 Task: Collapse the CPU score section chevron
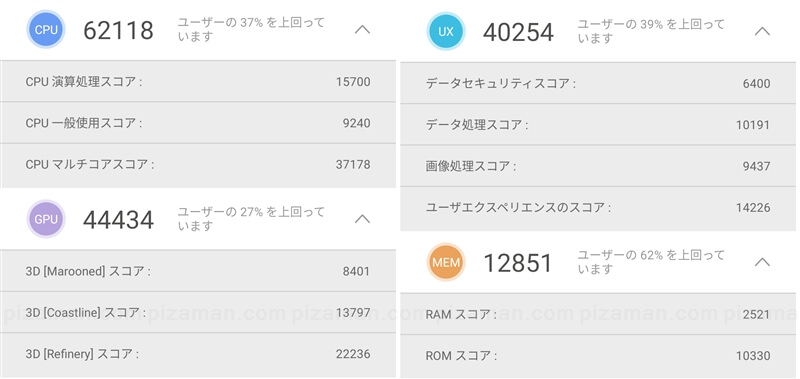pyautogui.click(x=362, y=30)
